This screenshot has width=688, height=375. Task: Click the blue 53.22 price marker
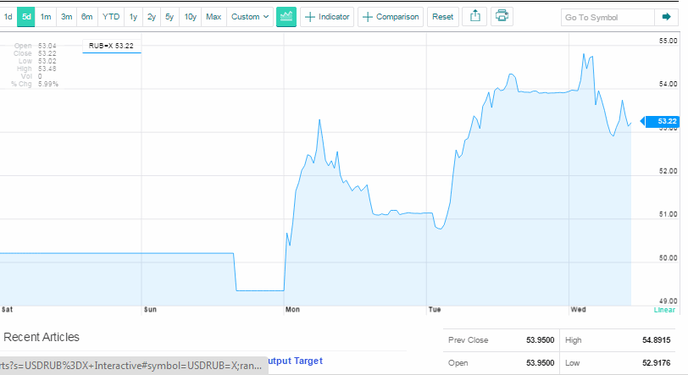[x=660, y=121]
